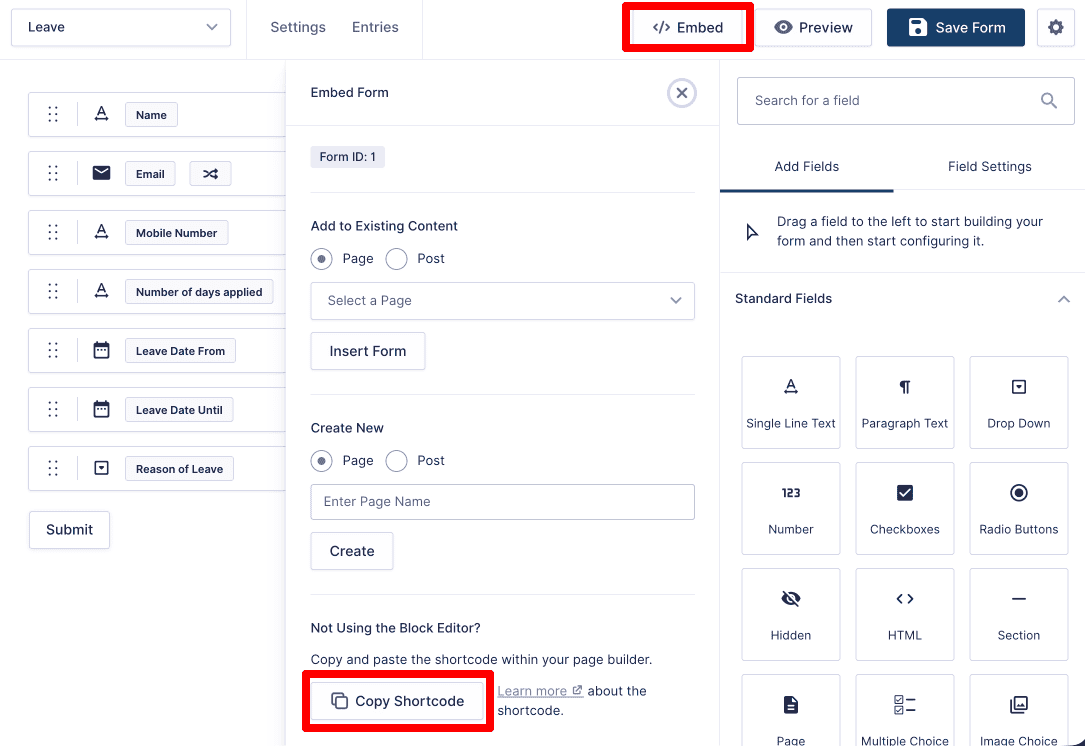Image resolution: width=1085 pixels, height=746 pixels.
Task: Close the Embed Form panel
Action: tap(682, 93)
